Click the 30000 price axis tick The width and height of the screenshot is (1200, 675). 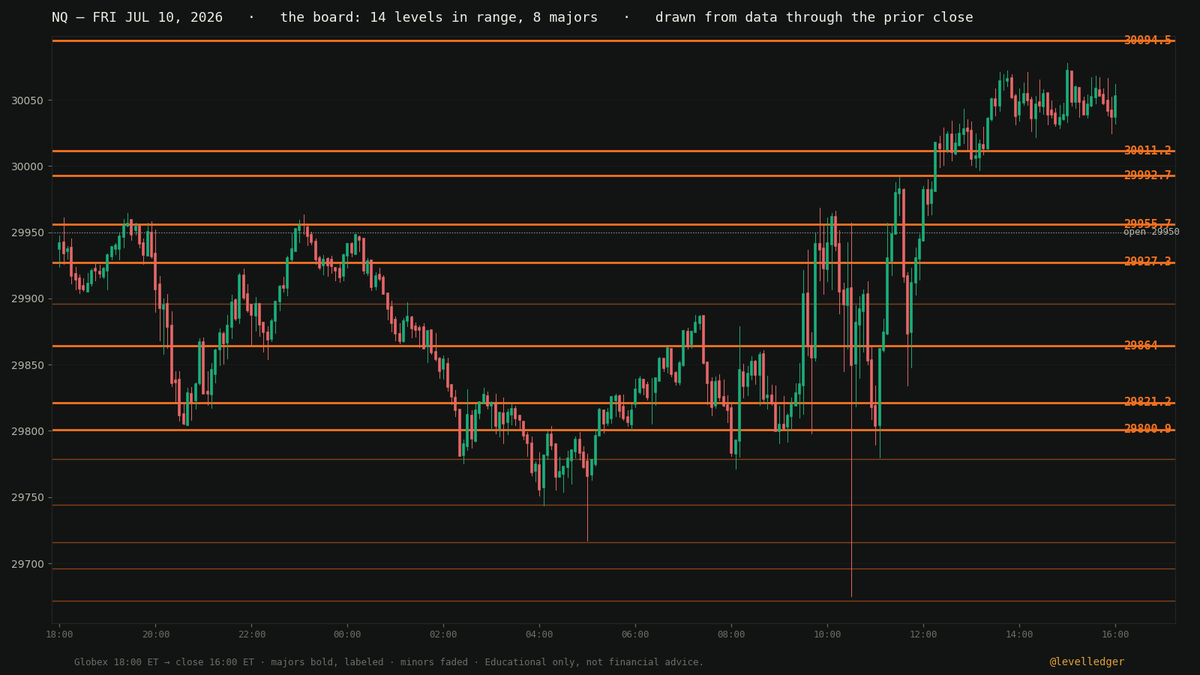tap(27, 167)
